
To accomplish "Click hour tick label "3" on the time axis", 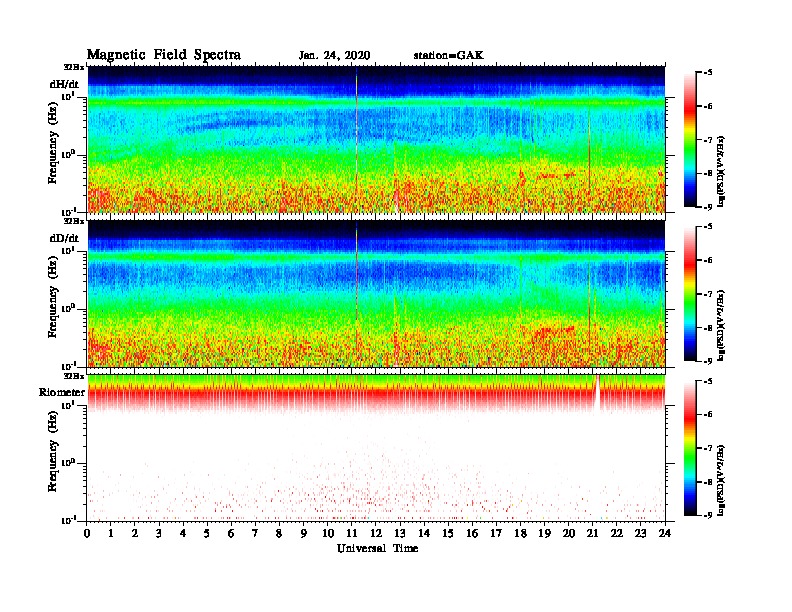I will click(x=159, y=533).
